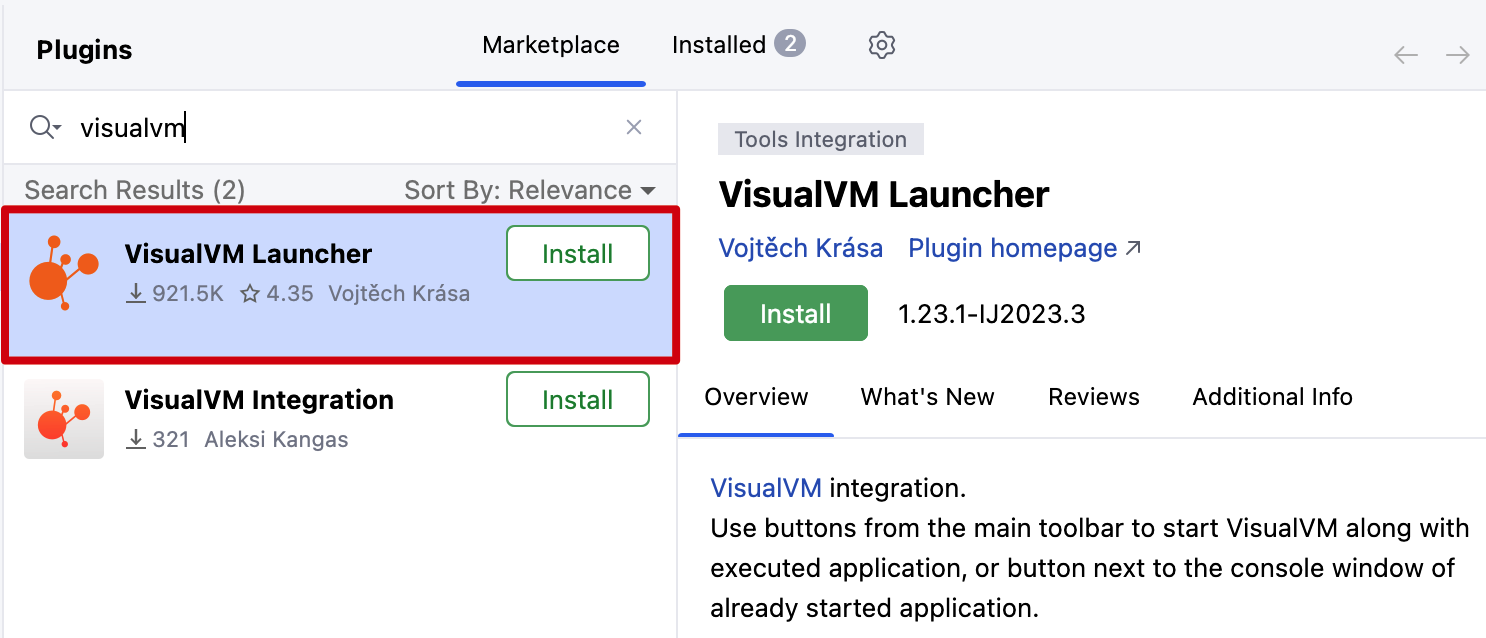Open the Reviews tab

pos(1094,397)
